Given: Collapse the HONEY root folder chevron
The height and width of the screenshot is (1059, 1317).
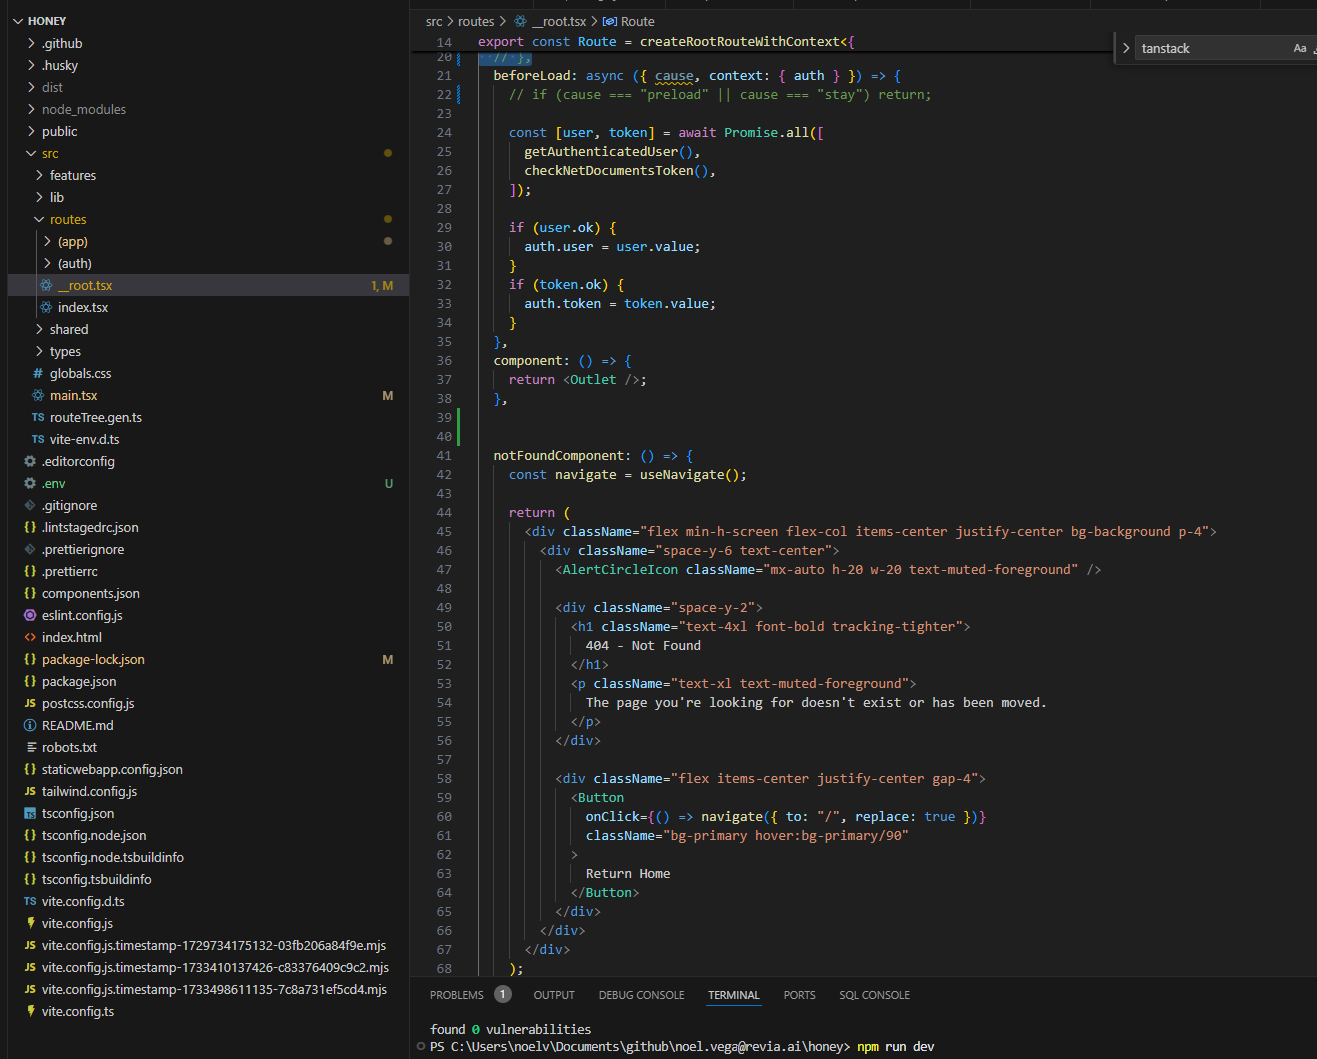Looking at the screenshot, I should [x=18, y=21].
